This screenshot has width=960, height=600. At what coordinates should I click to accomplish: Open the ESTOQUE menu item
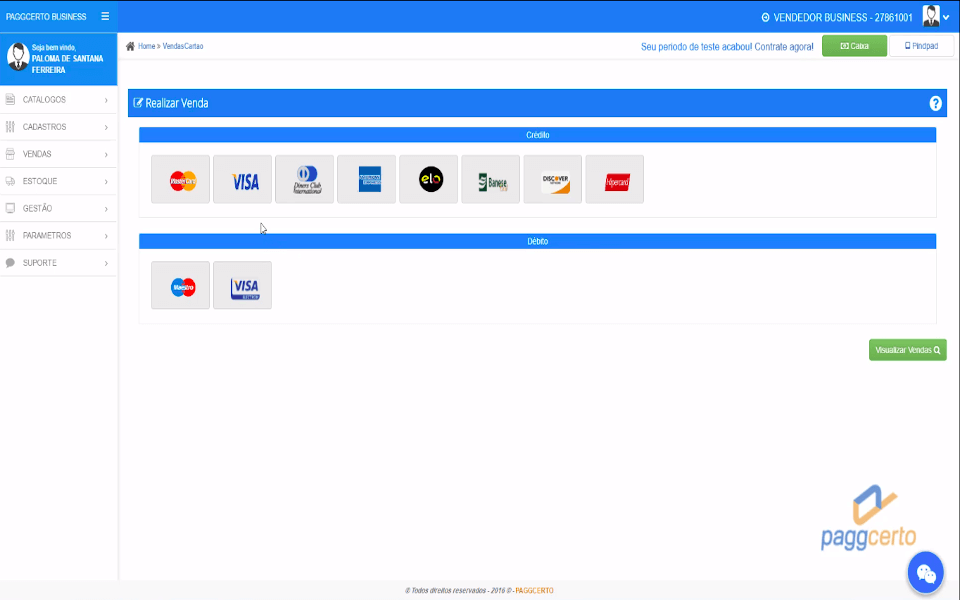pos(58,181)
